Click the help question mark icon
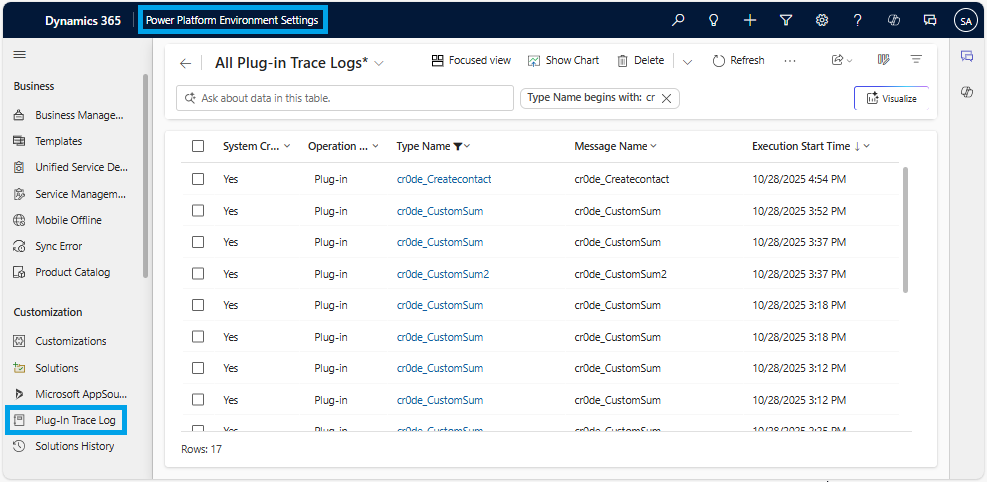The width and height of the screenshot is (987, 482). 858,20
